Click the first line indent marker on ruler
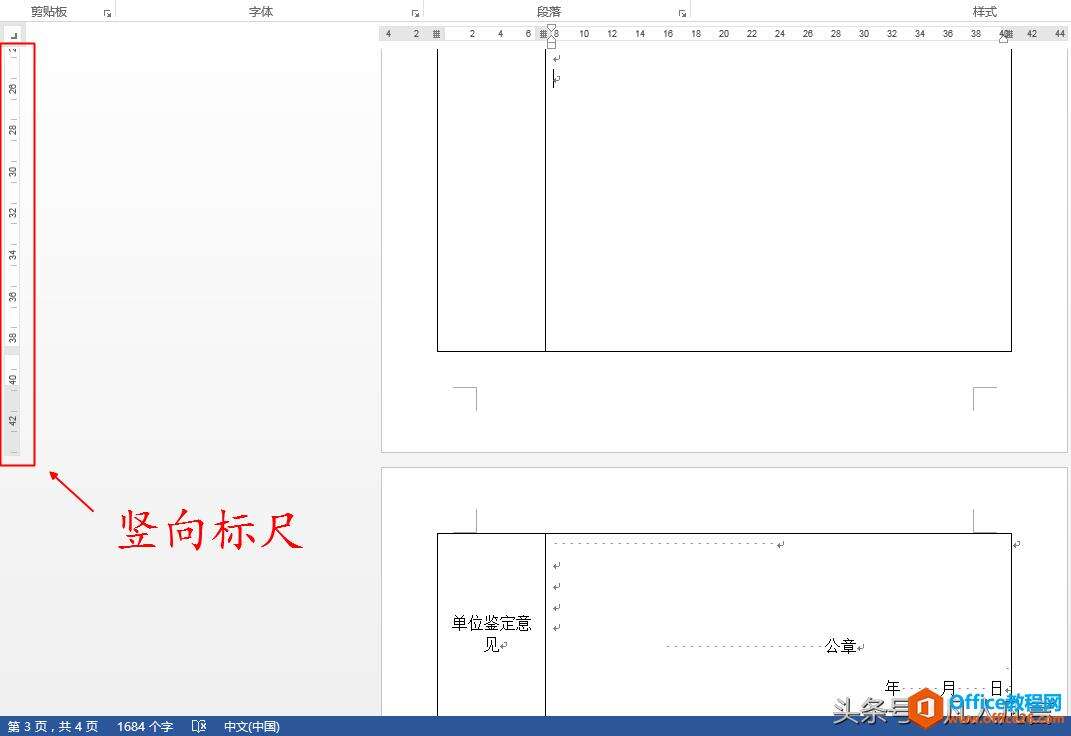The image size is (1071, 736). (551, 29)
